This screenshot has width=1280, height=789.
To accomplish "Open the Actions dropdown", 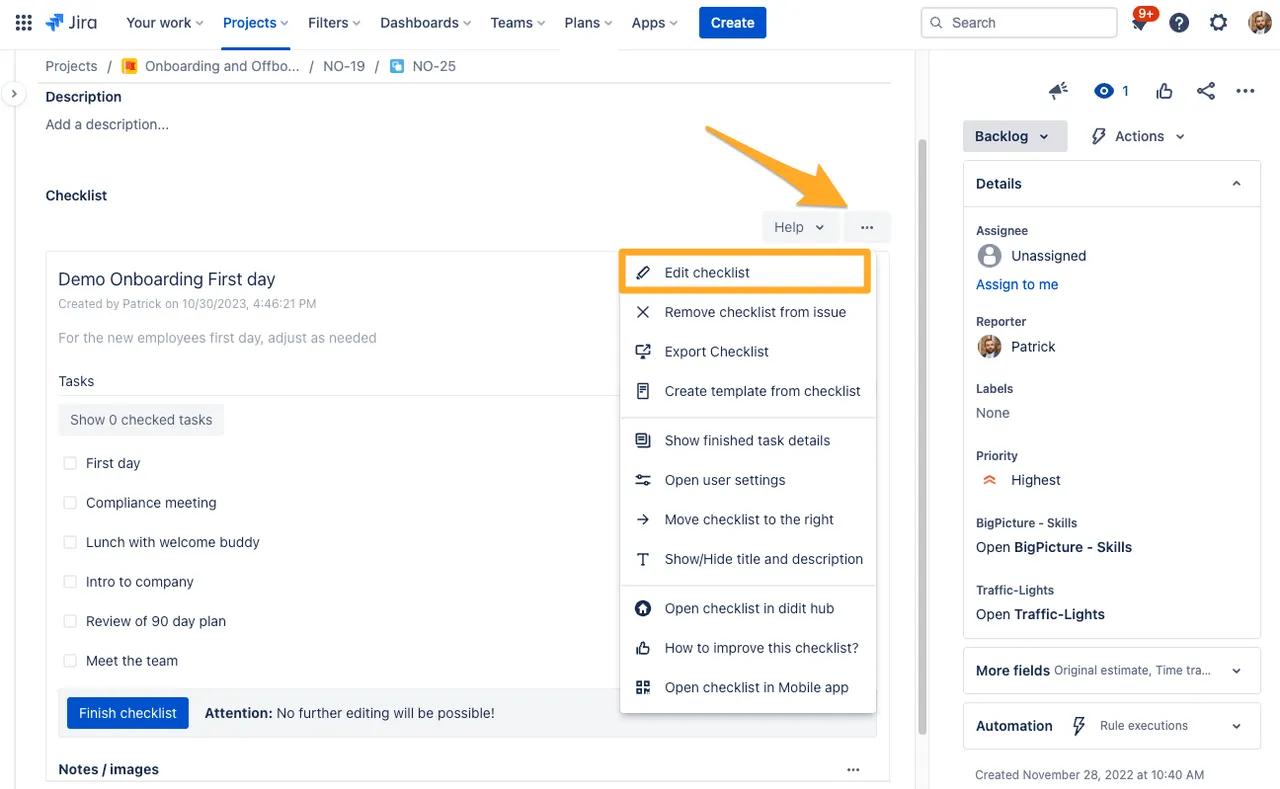I will tap(1137, 136).
